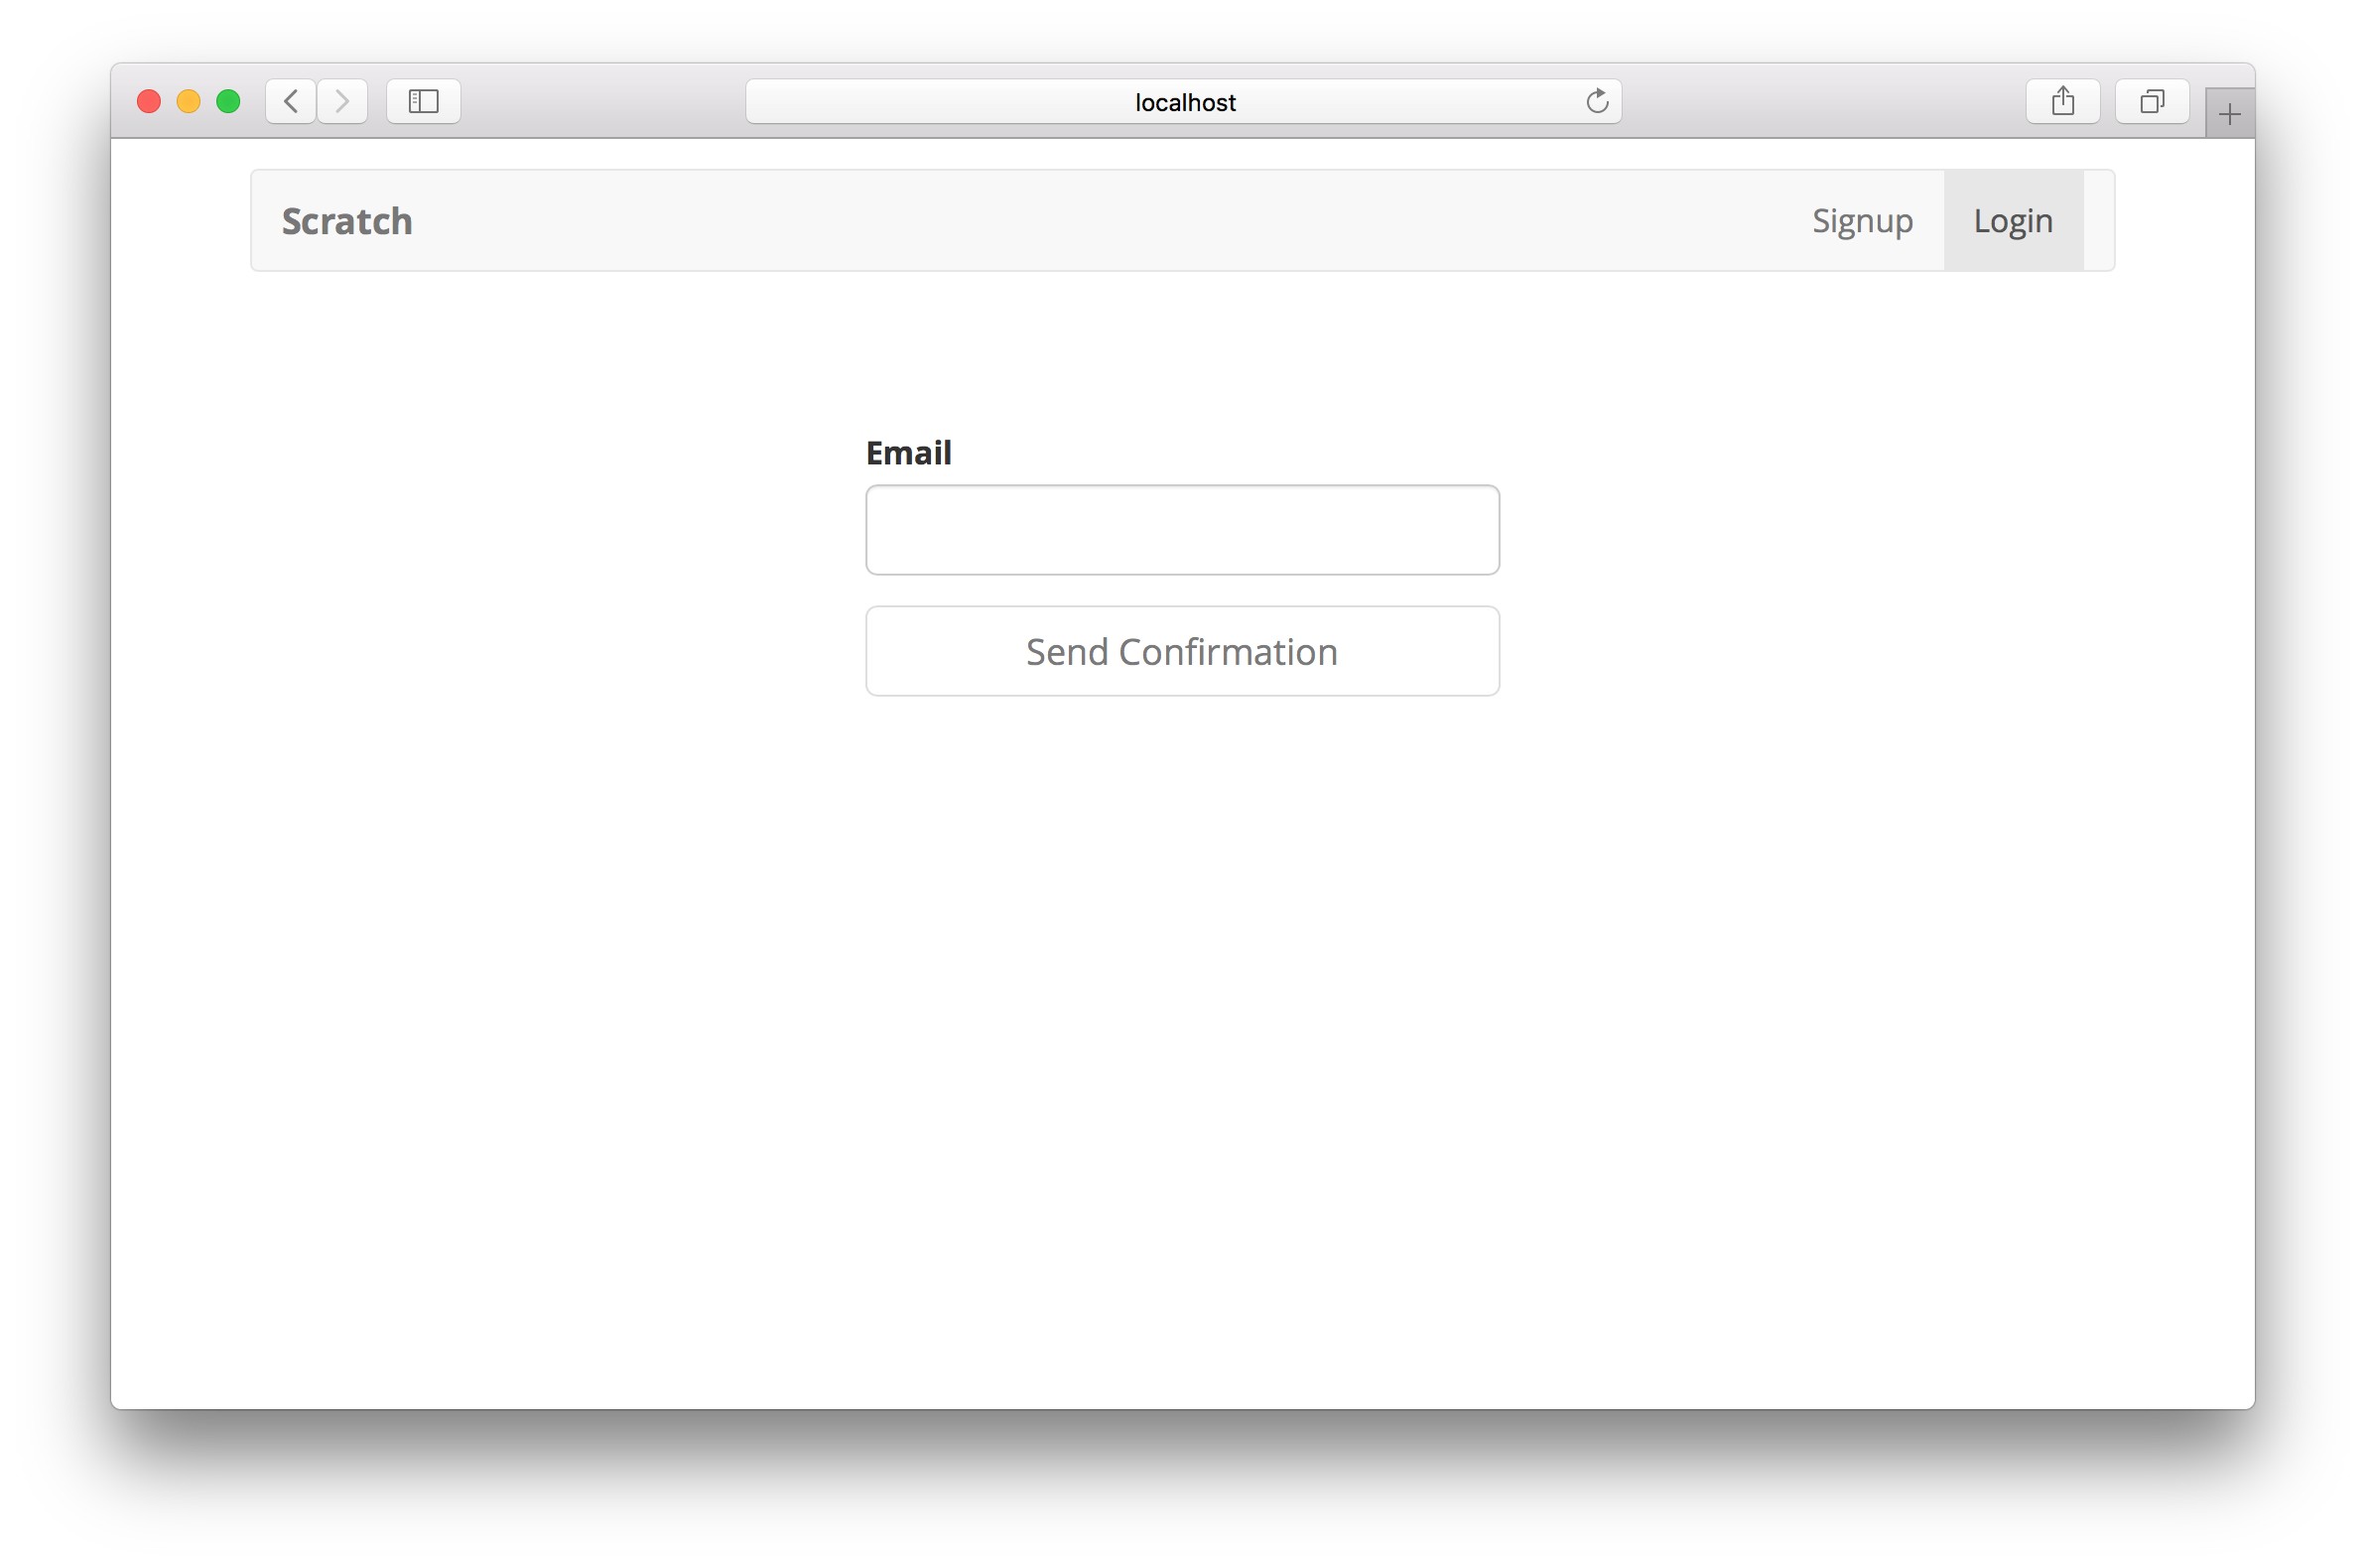Click the Send Confirmation button
The image size is (2366, 1568).
(1183, 649)
